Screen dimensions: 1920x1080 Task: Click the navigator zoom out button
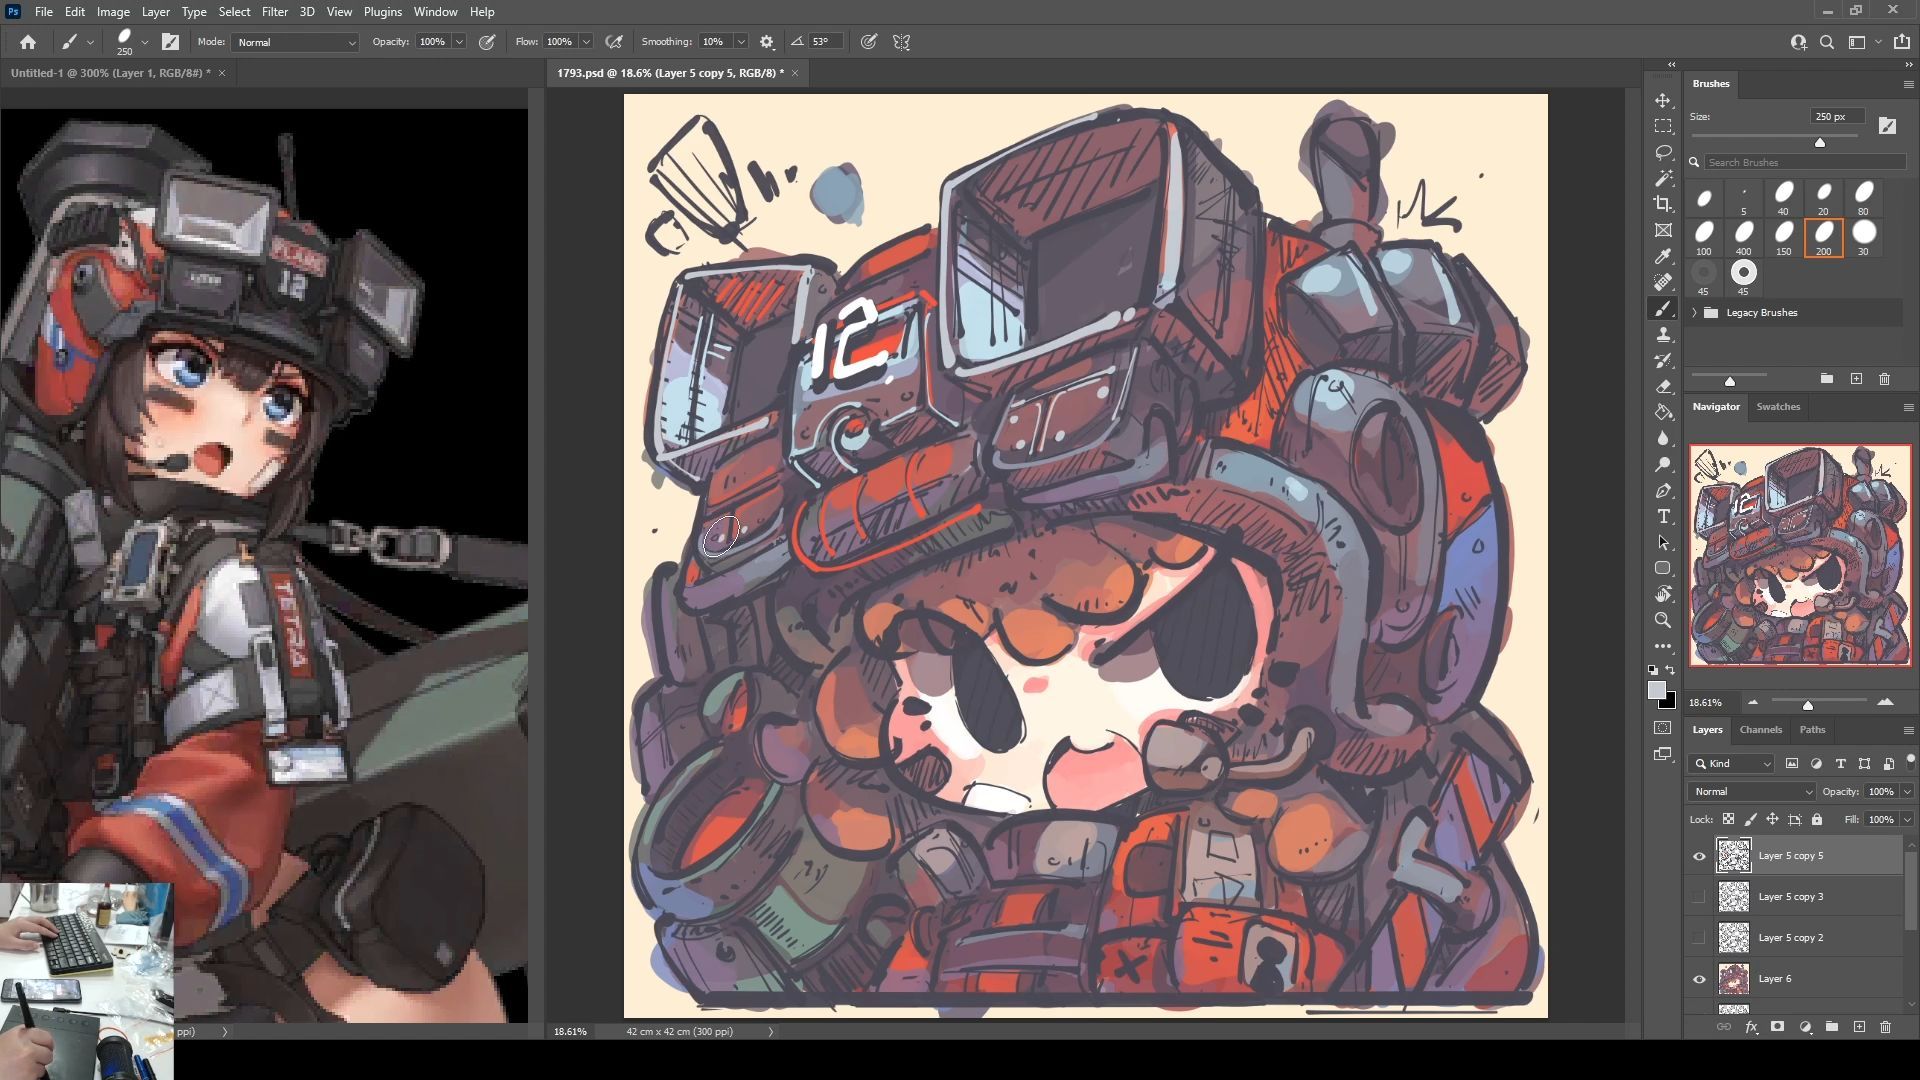coord(1753,702)
